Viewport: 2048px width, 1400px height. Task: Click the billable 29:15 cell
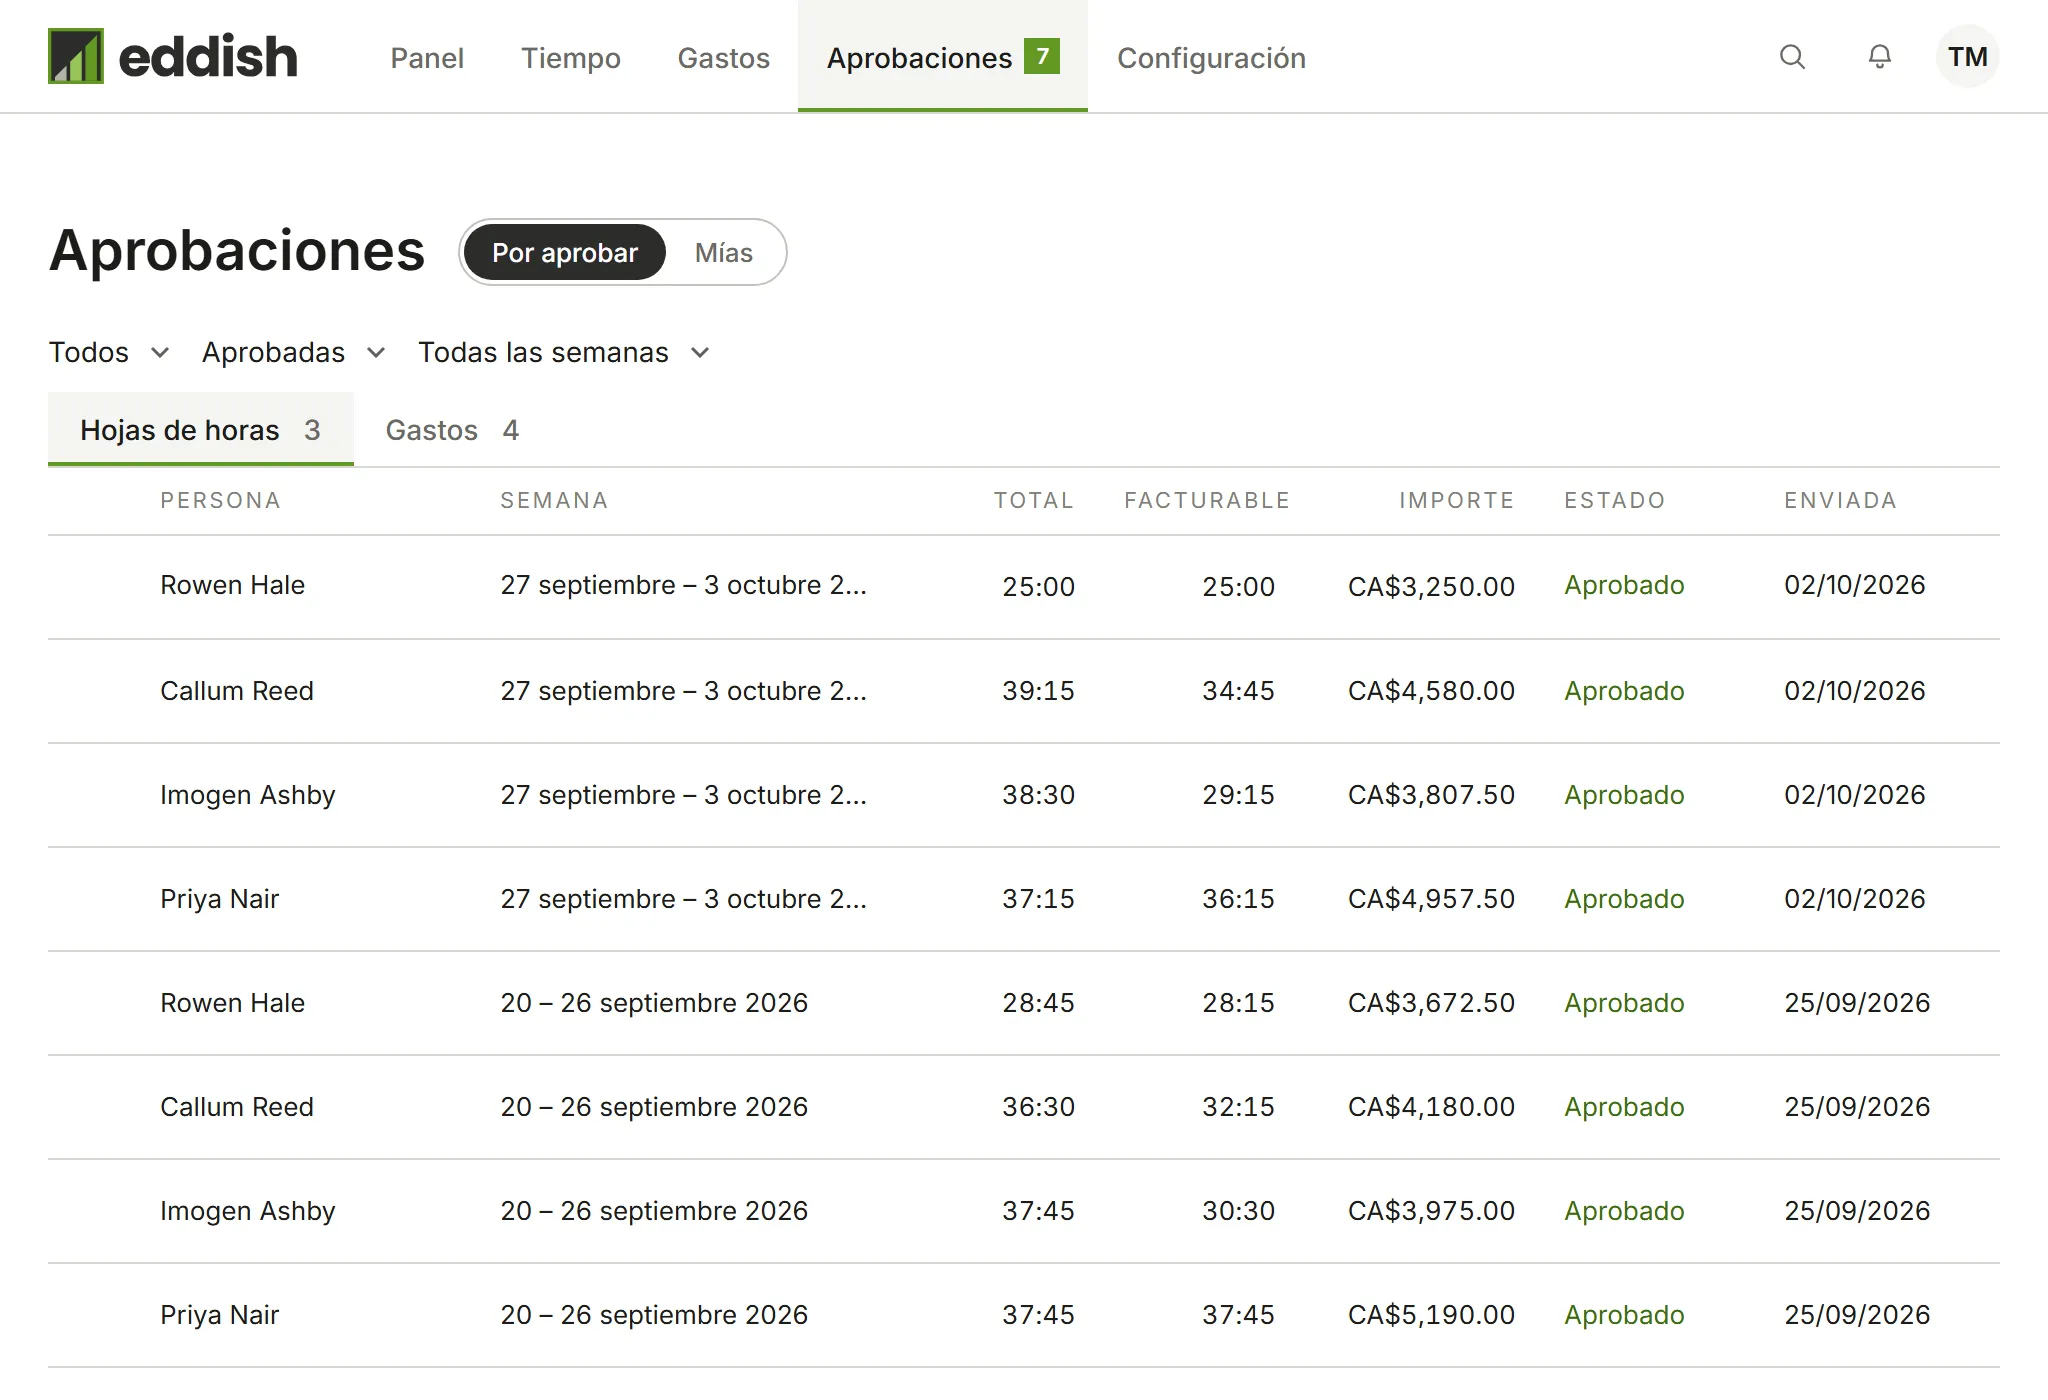[x=1238, y=794]
